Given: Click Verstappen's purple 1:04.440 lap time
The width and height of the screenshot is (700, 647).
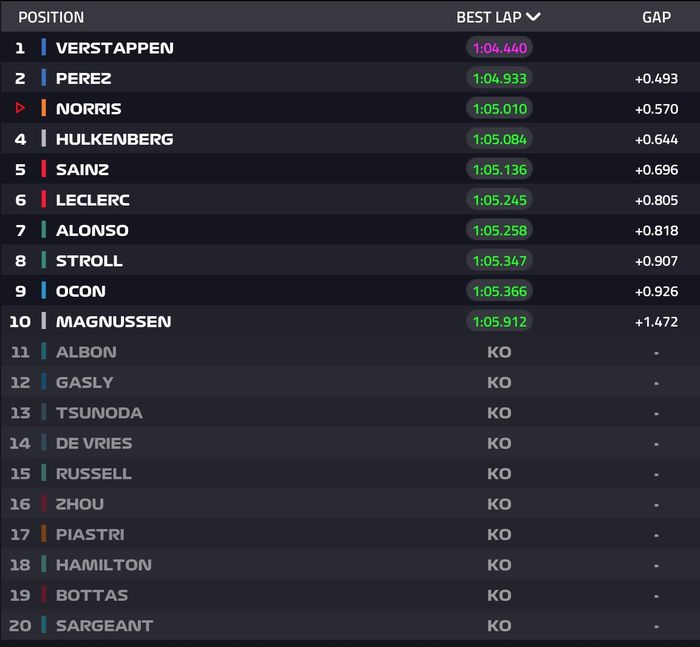Looking at the screenshot, I should click(499, 48).
